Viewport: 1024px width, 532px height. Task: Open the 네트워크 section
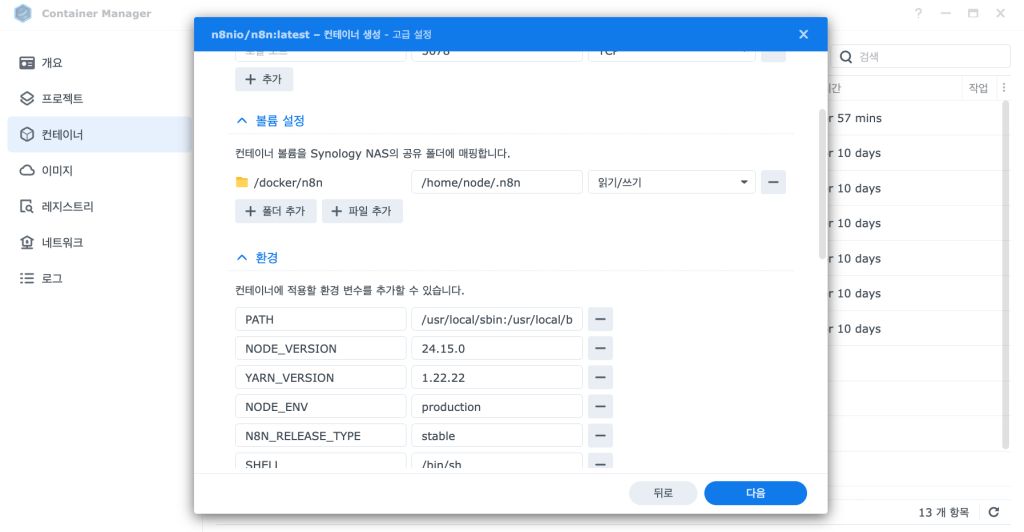[99, 242]
